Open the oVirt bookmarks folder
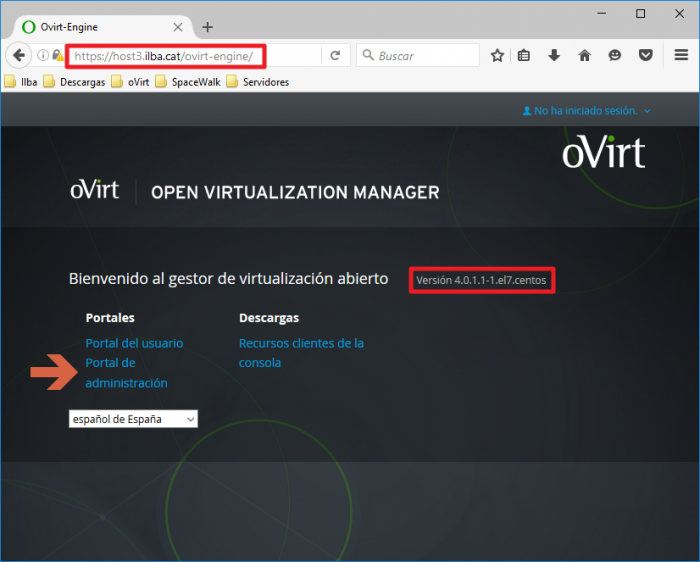The height and width of the screenshot is (562, 700). click(x=130, y=82)
